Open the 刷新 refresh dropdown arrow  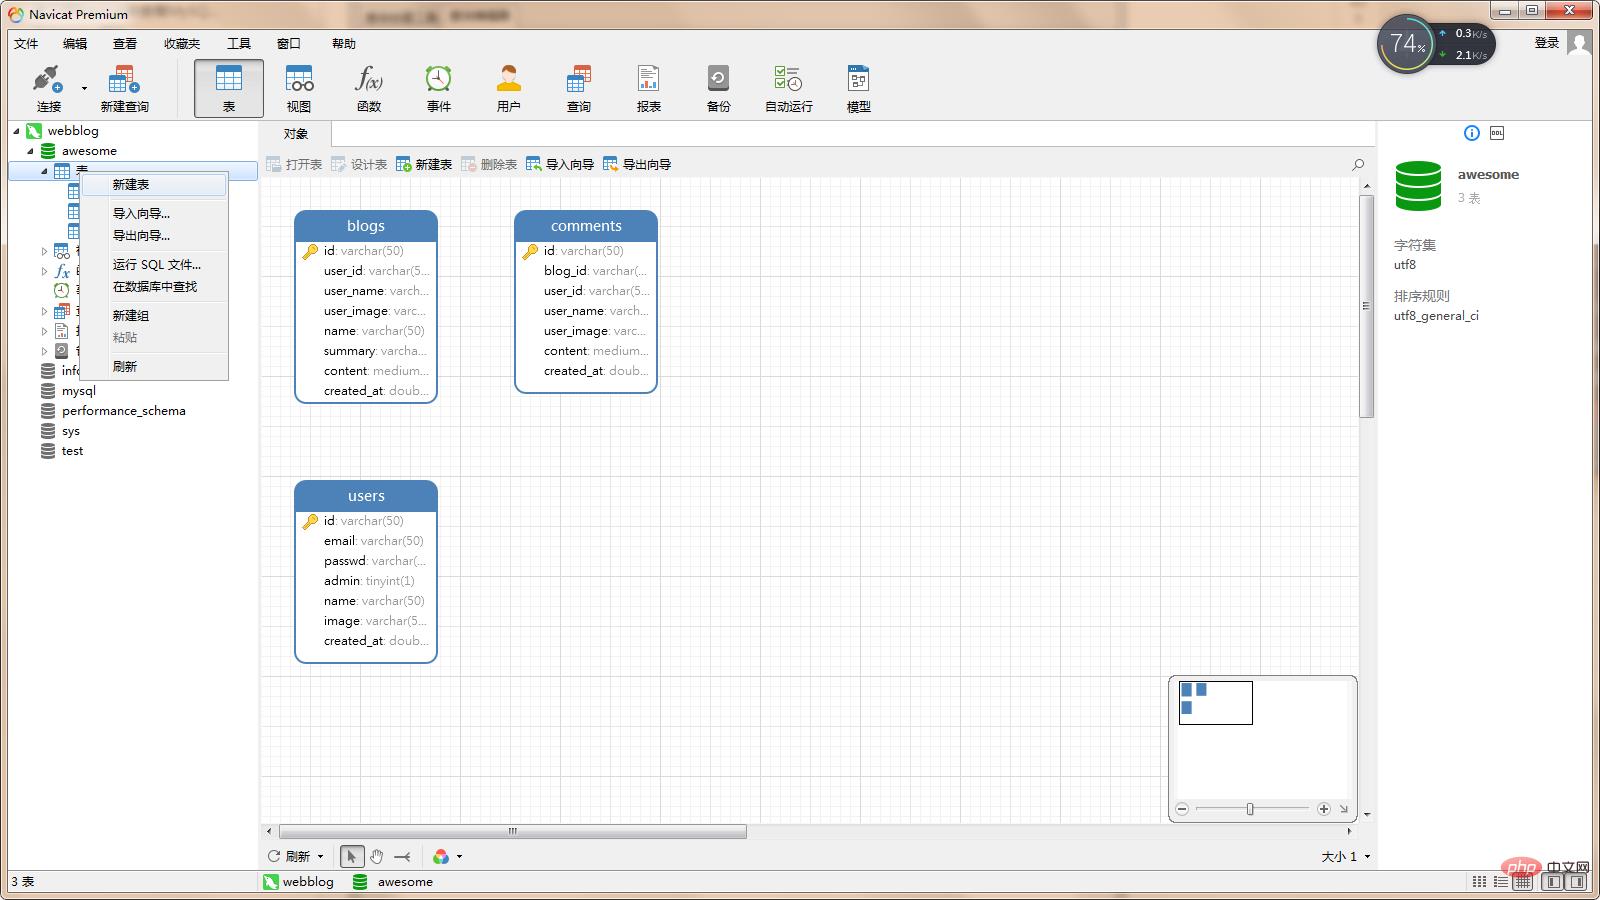320,857
